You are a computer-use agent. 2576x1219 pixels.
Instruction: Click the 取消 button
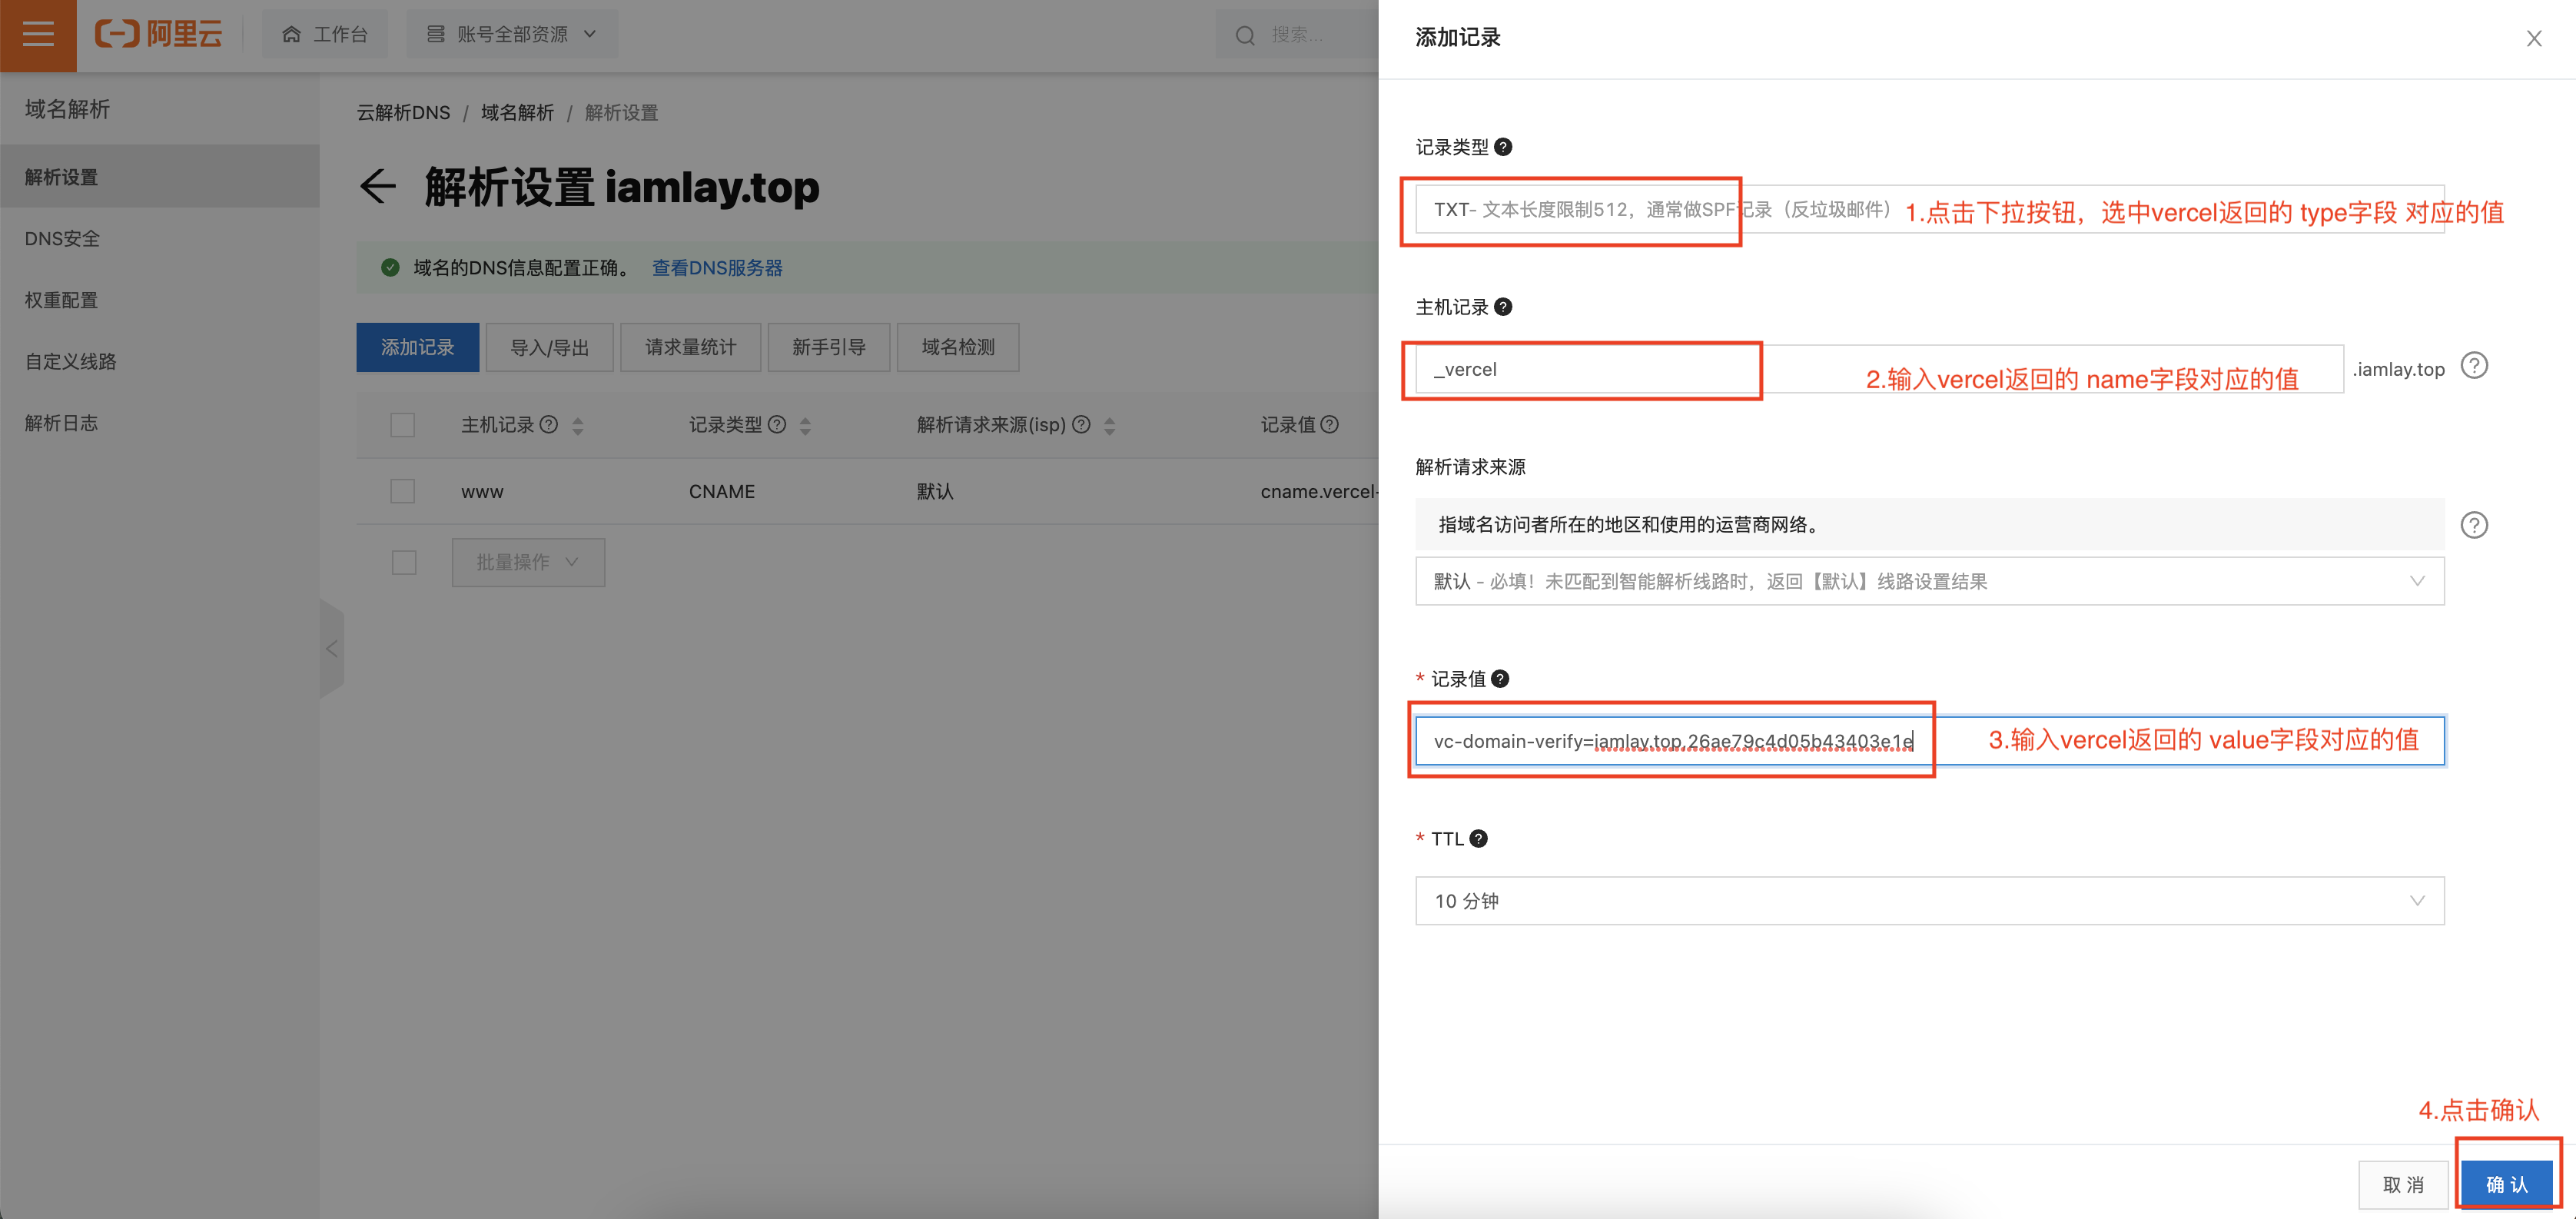2403,1185
